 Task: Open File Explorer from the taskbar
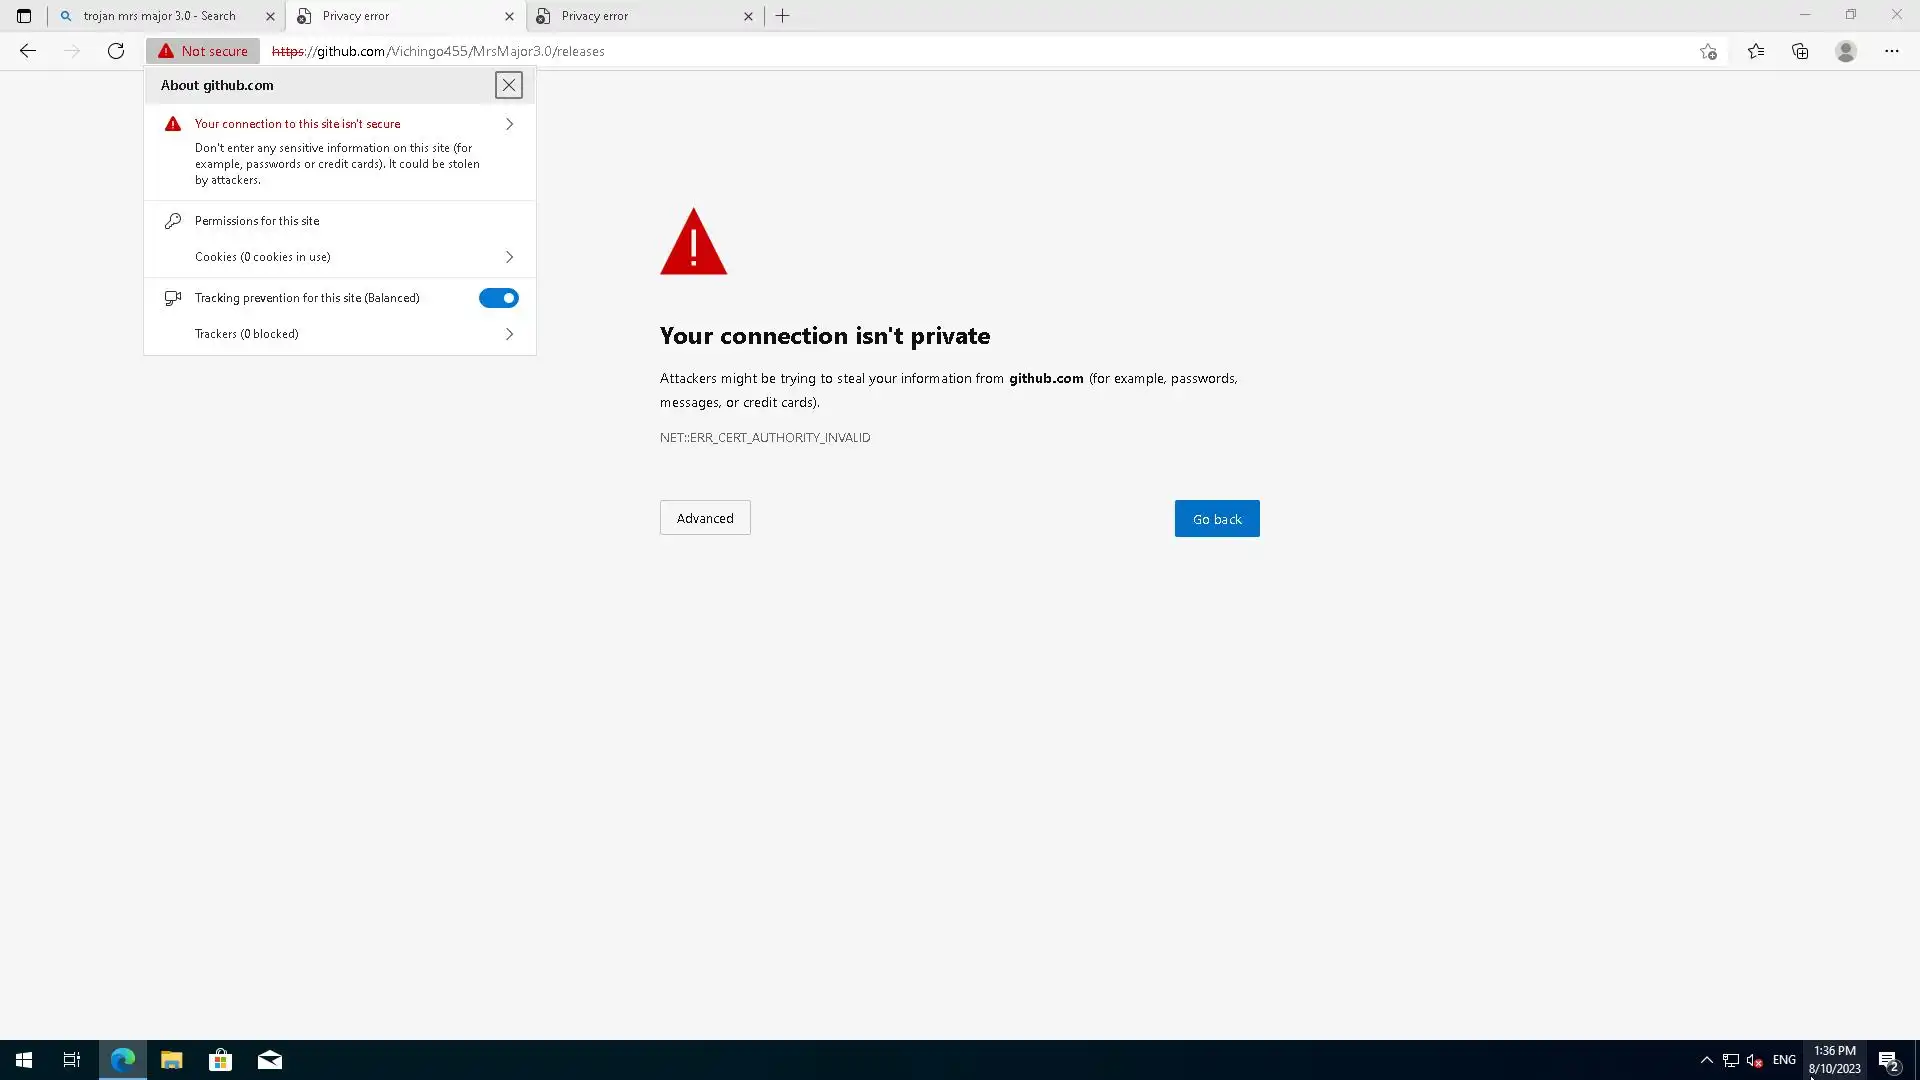point(171,1060)
